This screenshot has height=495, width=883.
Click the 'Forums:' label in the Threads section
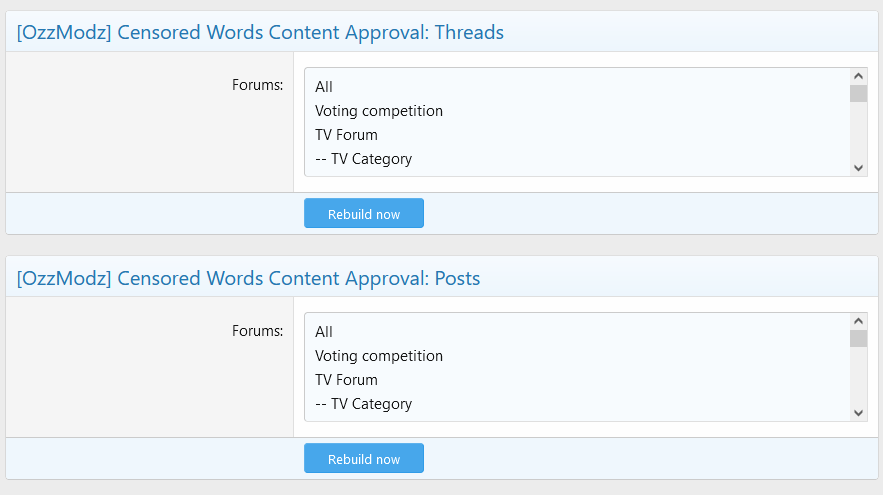(x=257, y=85)
